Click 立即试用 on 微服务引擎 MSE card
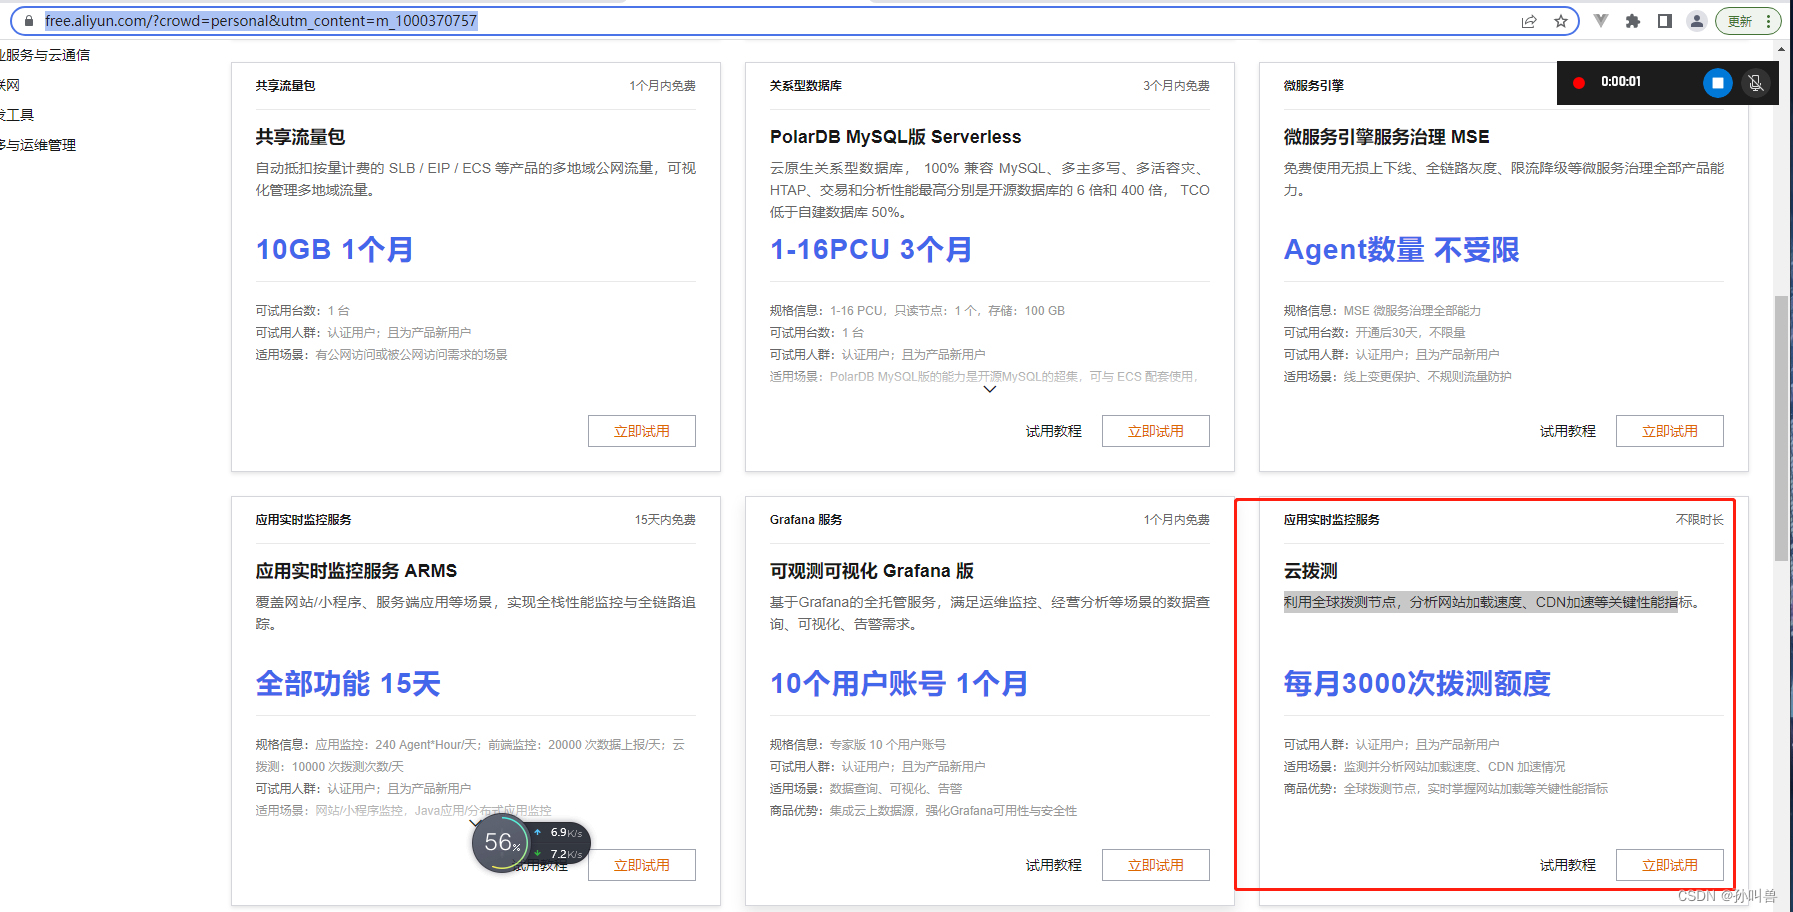 (1670, 431)
